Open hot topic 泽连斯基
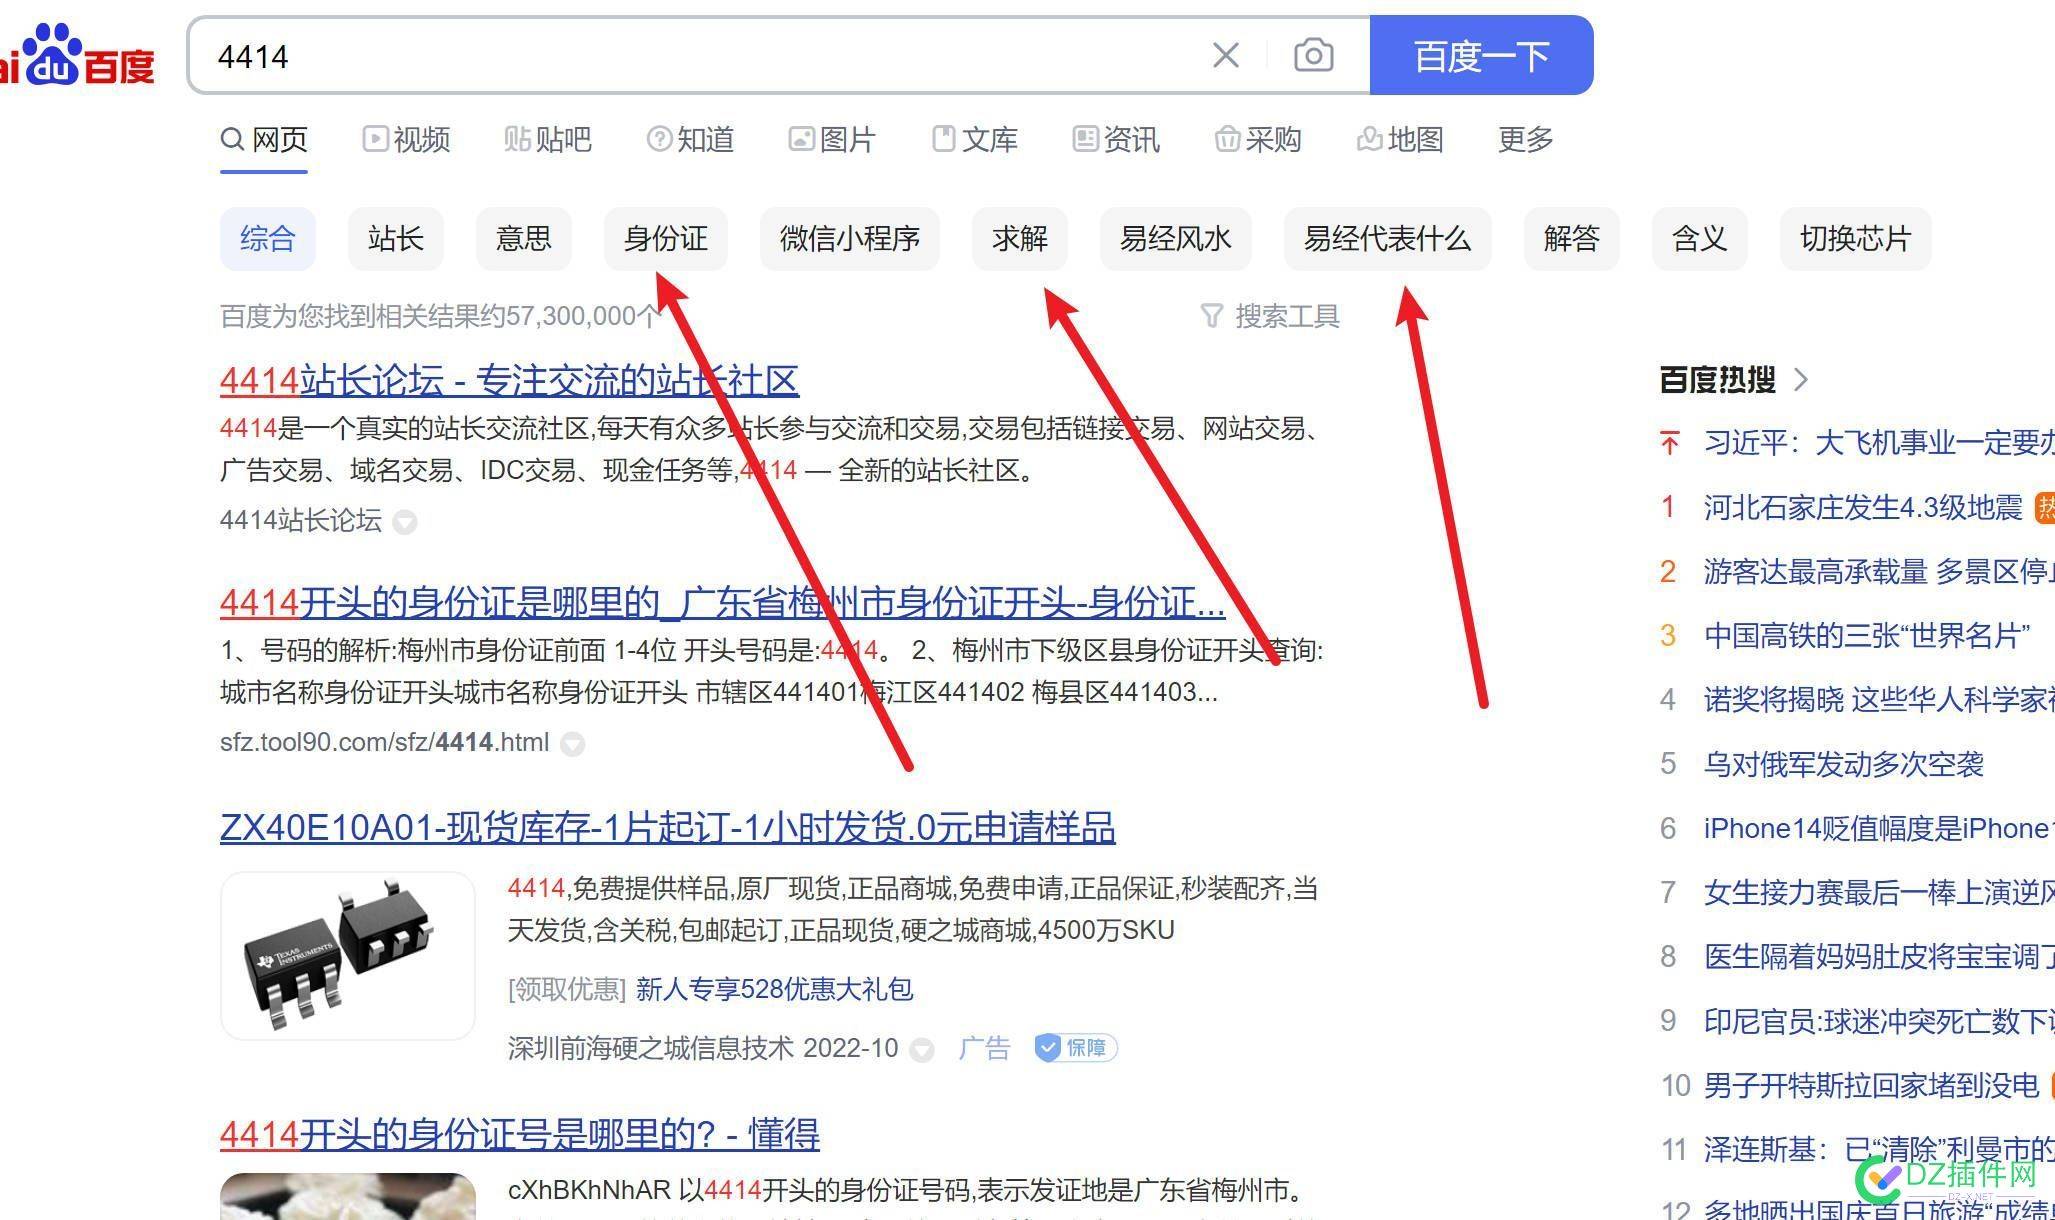The height and width of the screenshot is (1220, 2055). (x=1879, y=1150)
